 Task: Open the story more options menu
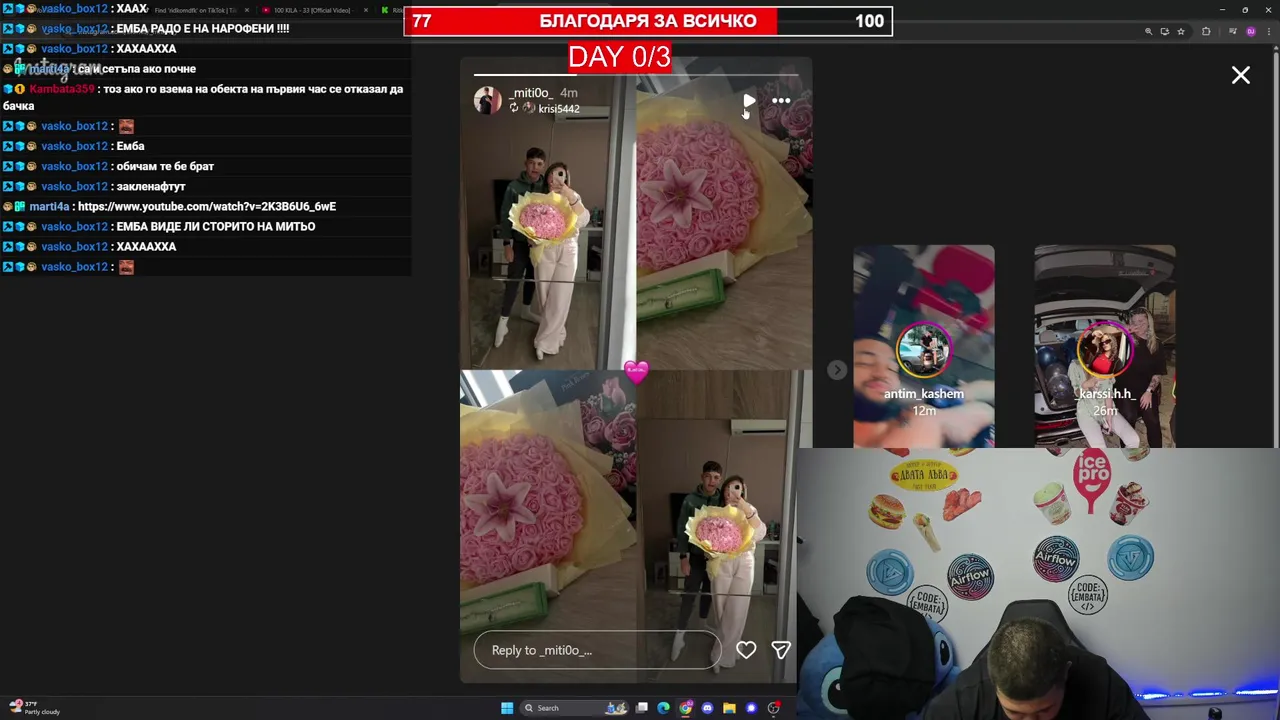coord(781,101)
